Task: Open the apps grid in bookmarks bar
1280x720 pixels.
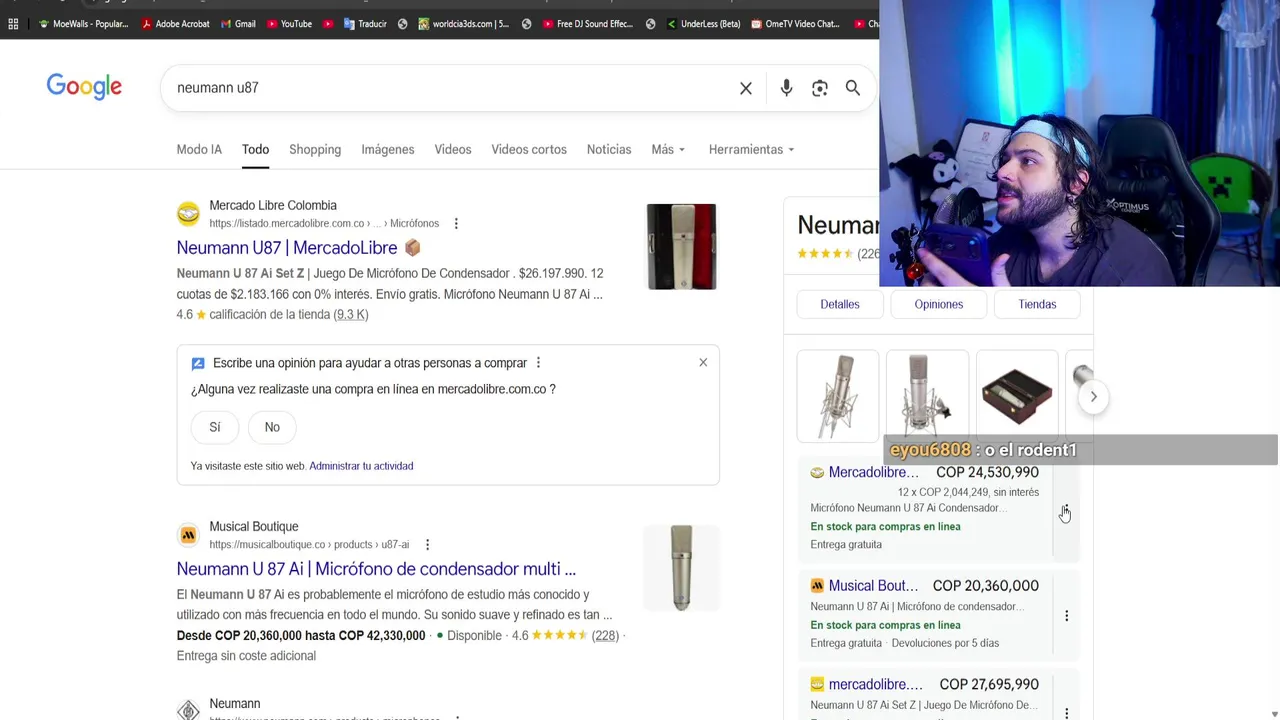Action: coord(13,24)
